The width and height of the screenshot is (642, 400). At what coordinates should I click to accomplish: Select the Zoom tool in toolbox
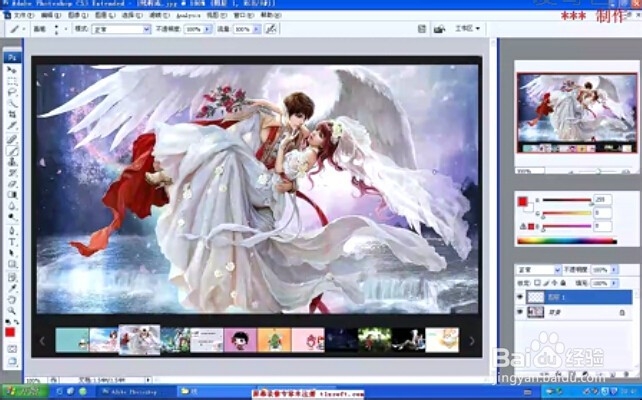(12, 310)
